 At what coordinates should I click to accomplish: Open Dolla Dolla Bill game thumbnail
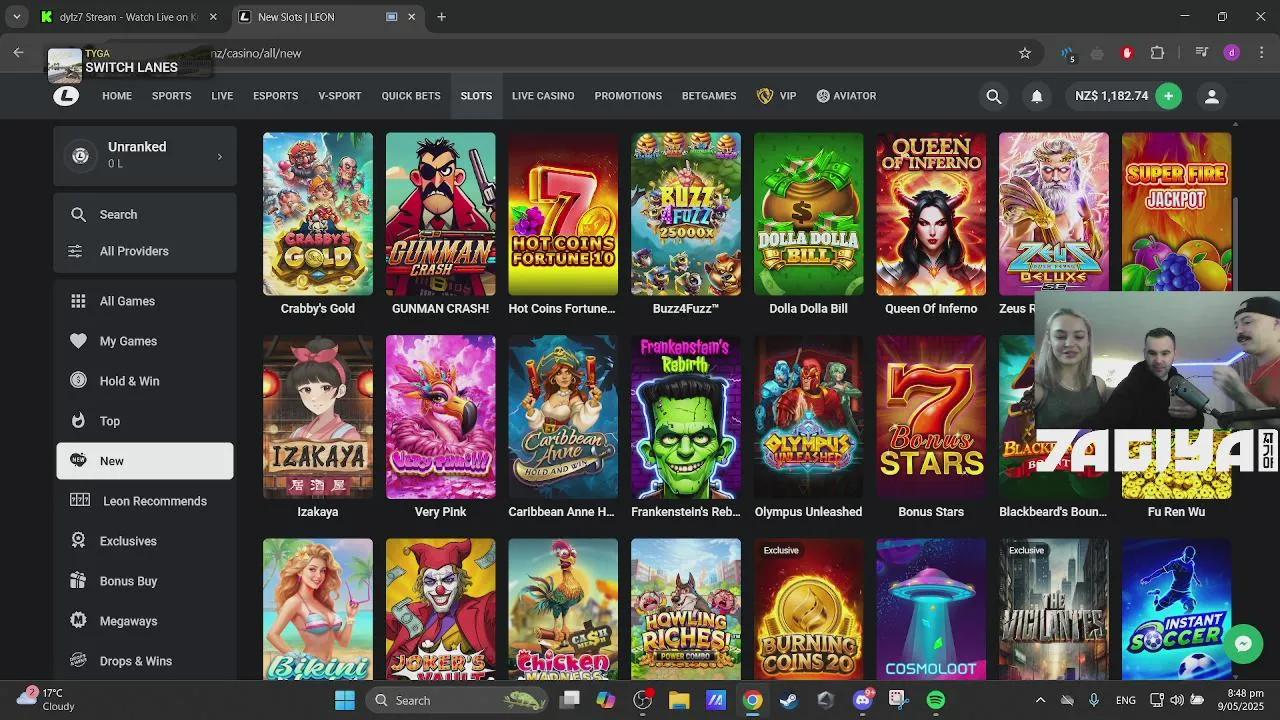tap(808, 214)
